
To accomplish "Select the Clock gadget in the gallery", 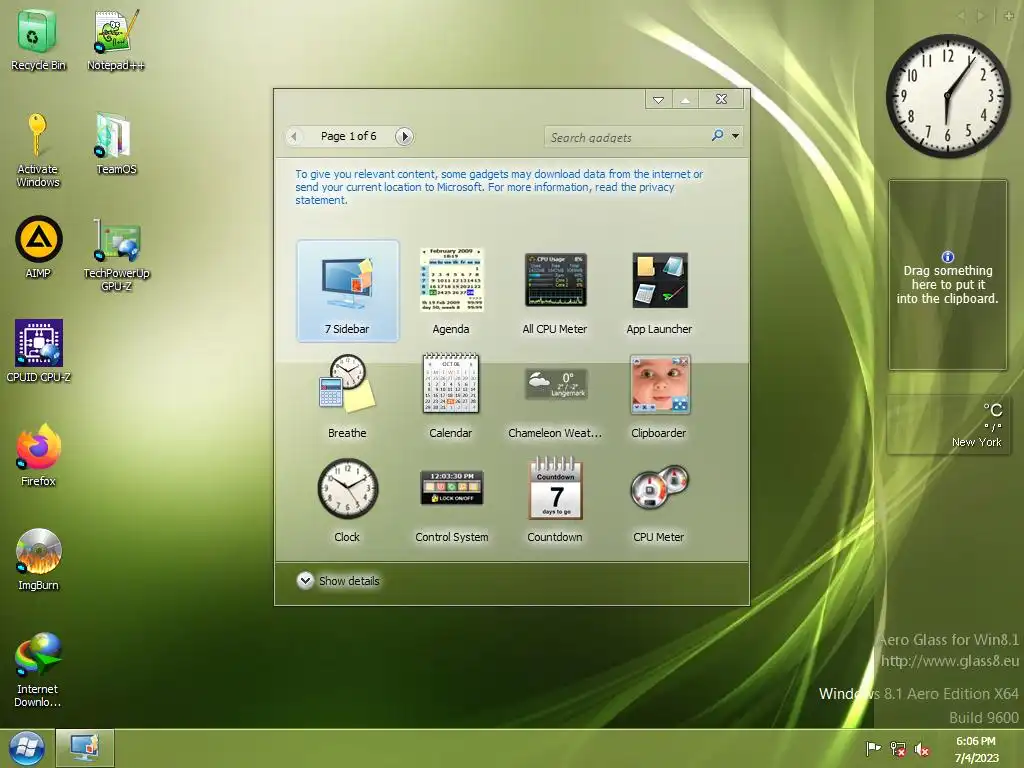I will (347, 500).
